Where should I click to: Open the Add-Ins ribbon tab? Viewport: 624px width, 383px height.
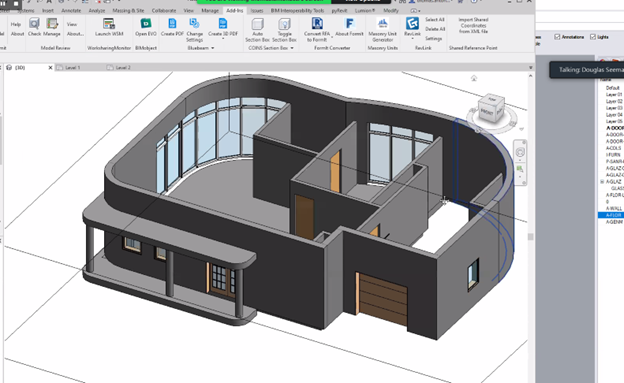coord(234,10)
